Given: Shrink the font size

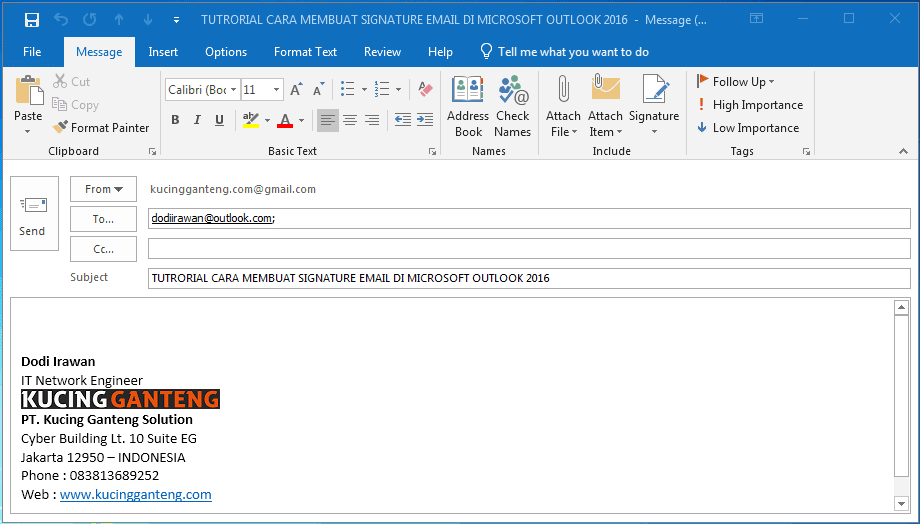Looking at the screenshot, I should [319, 89].
